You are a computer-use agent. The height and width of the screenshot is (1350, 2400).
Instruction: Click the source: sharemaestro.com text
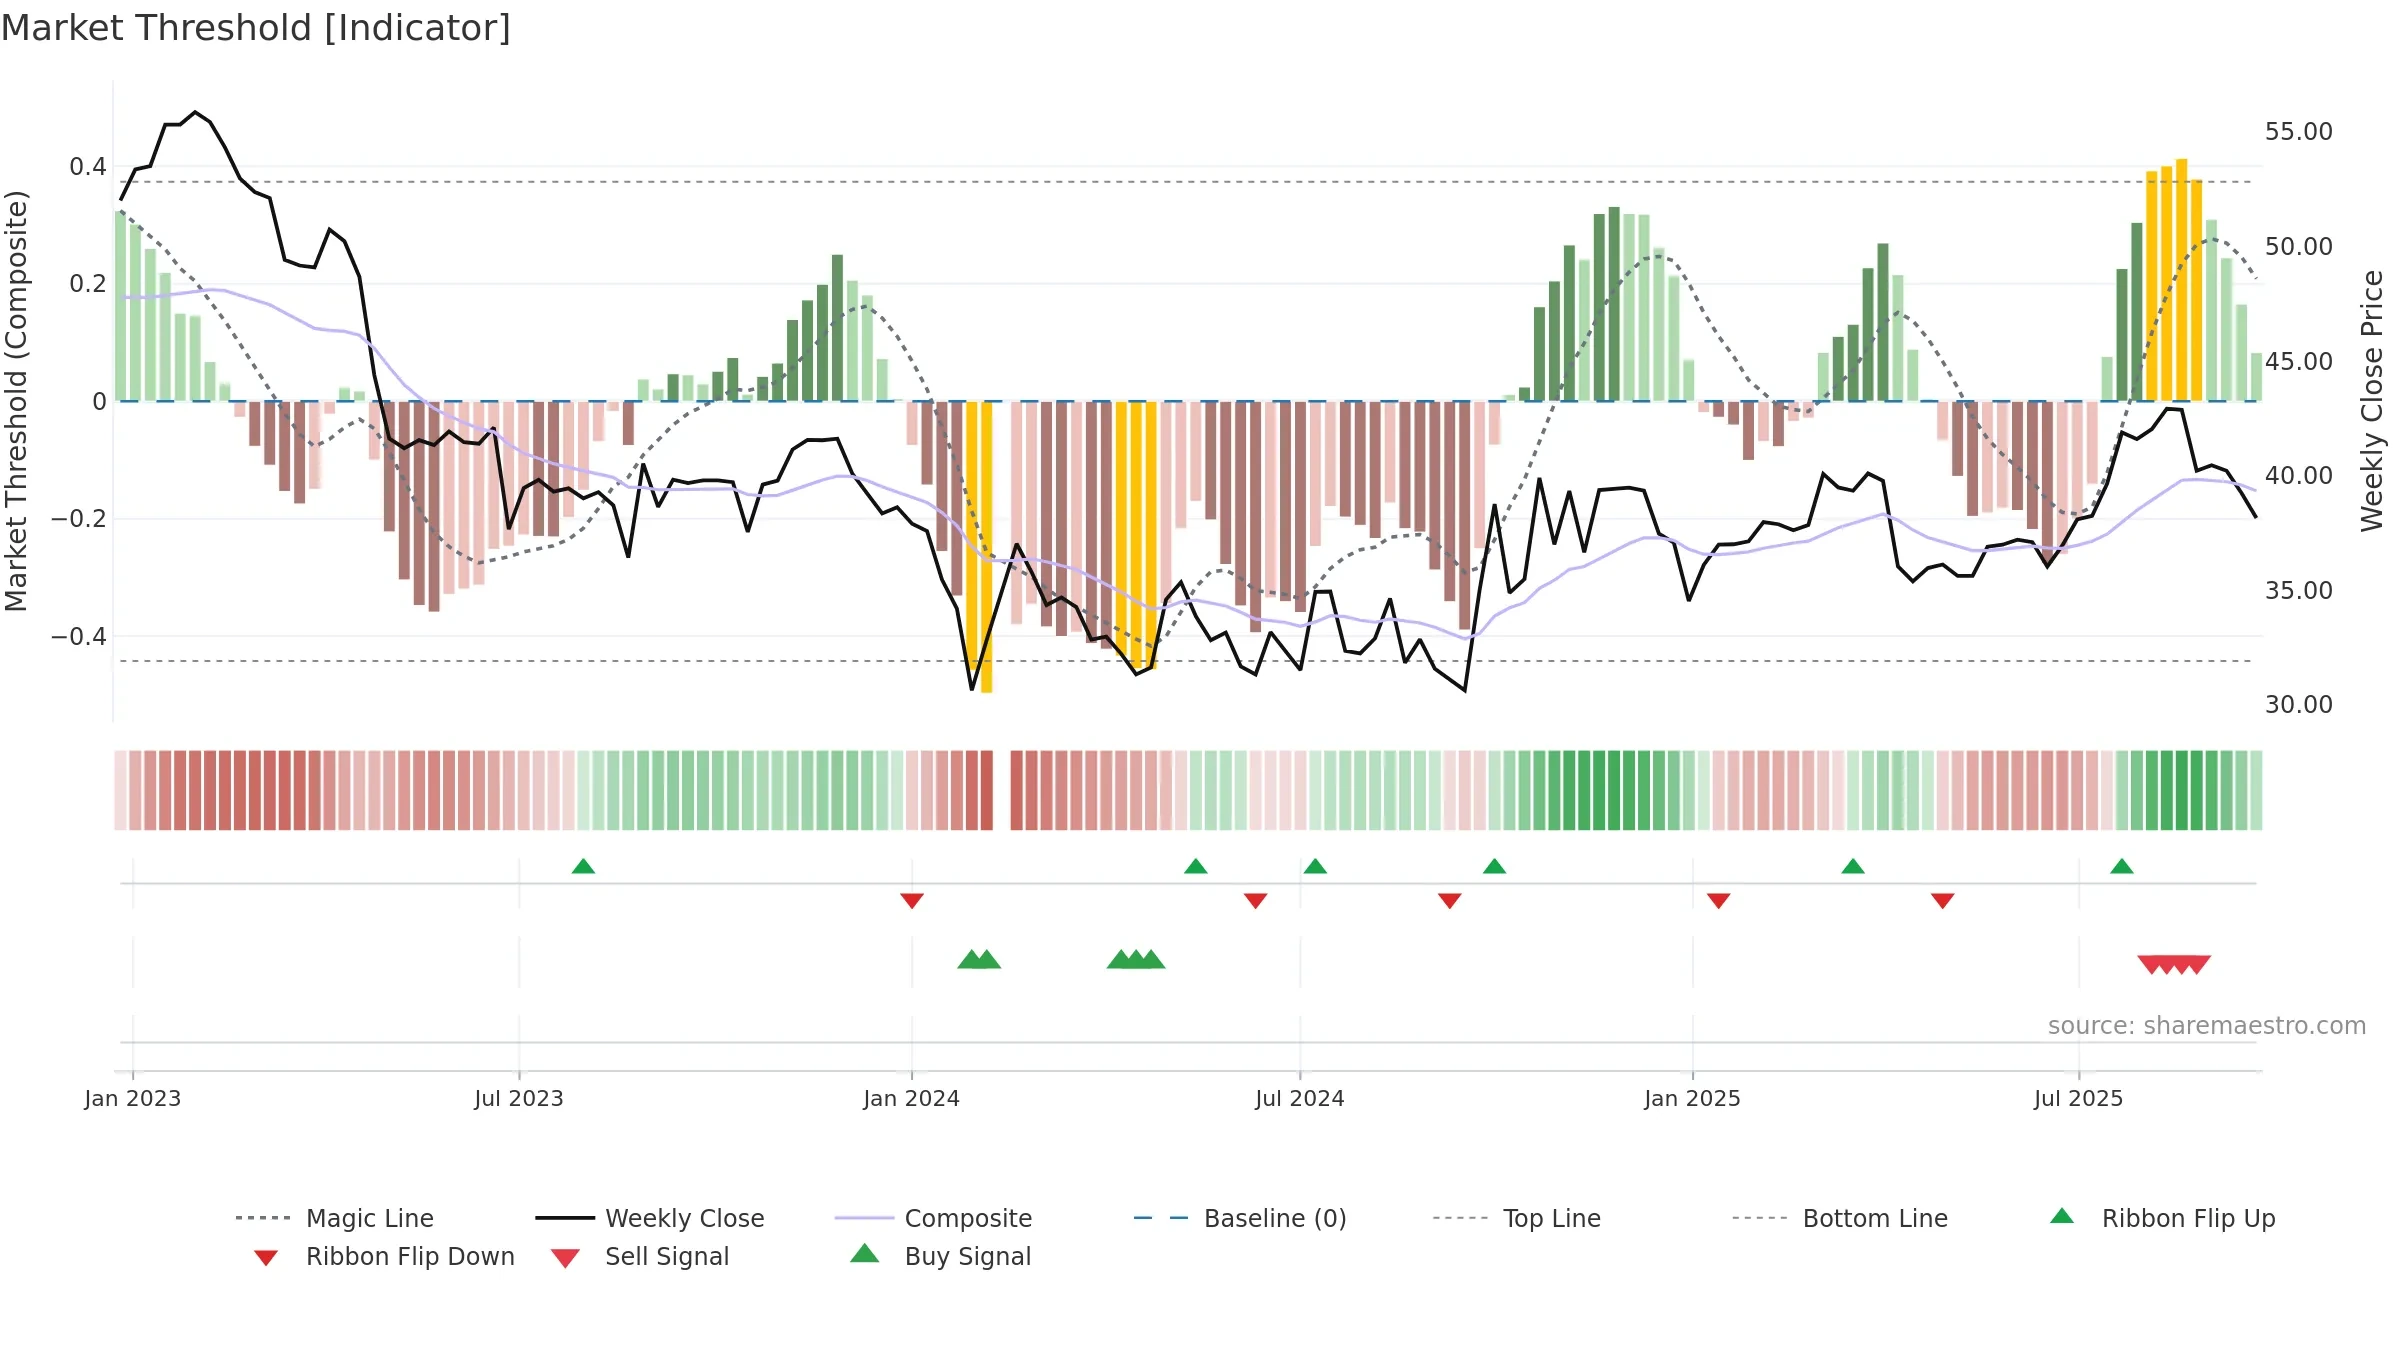click(x=2207, y=1026)
